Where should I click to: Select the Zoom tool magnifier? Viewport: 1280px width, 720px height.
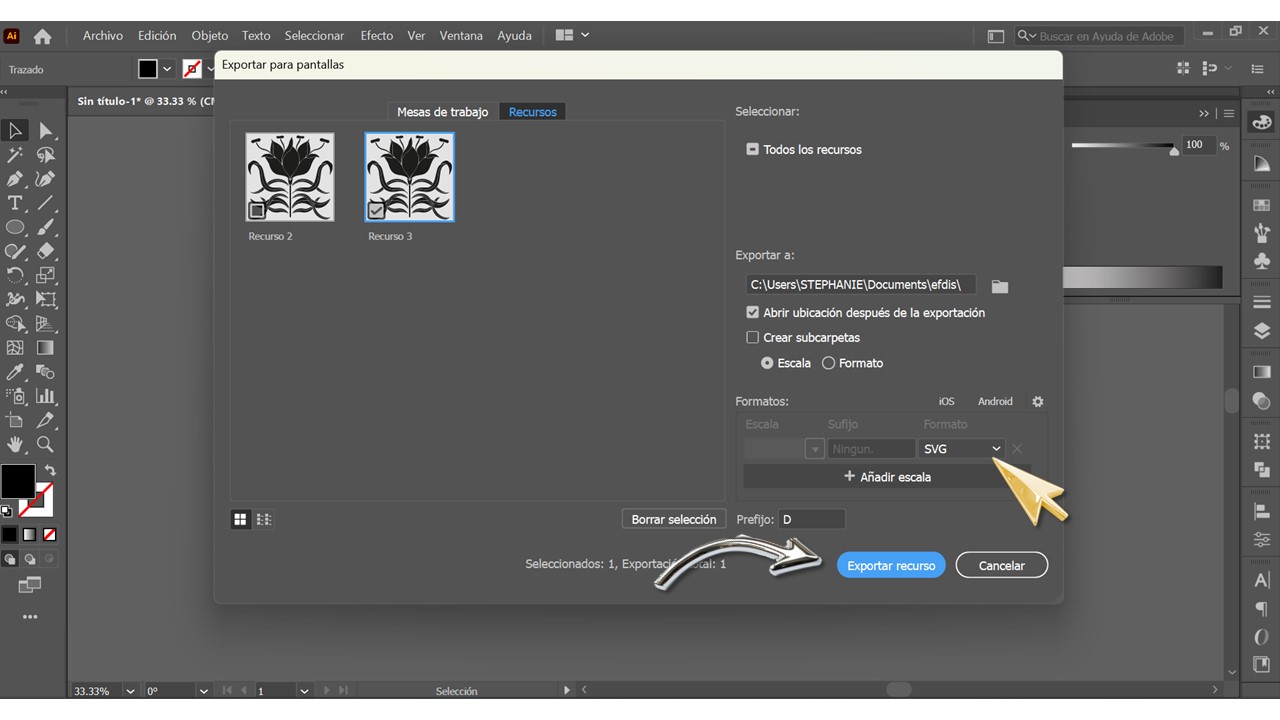point(45,445)
